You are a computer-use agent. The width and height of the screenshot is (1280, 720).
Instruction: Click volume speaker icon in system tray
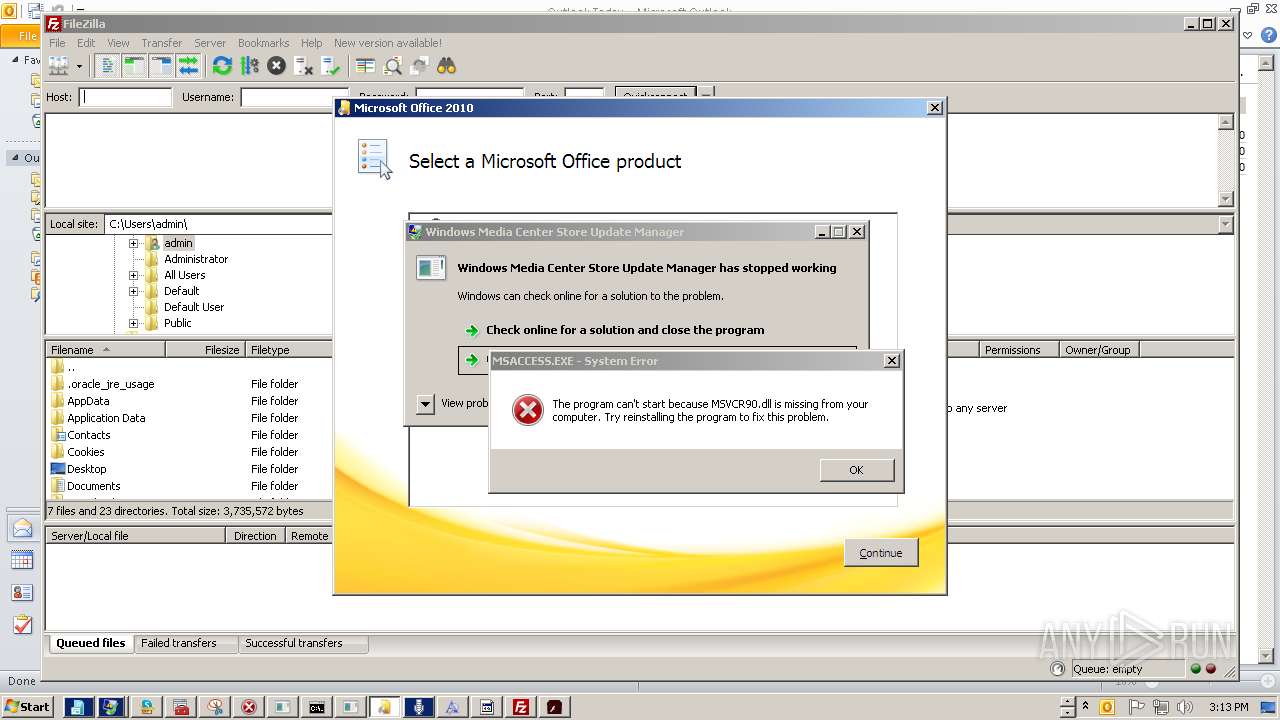click(x=1185, y=707)
